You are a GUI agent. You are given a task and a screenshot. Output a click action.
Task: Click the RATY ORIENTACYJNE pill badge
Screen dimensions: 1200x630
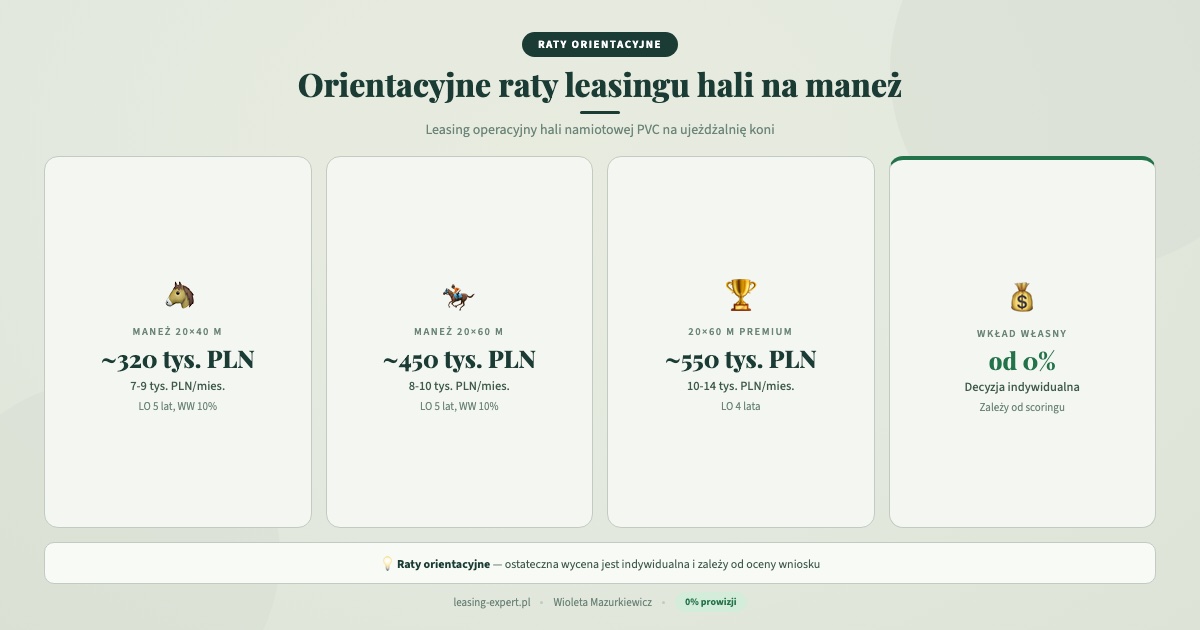tap(600, 44)
